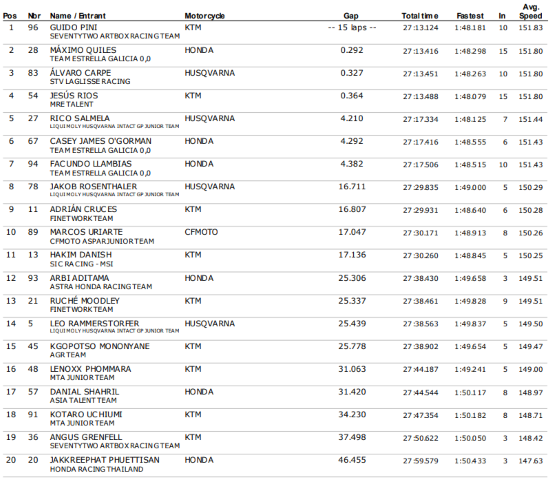Click gap value 0.292
Image resolution: width=553 pixels, height=480 pixels.
(x=352, y=50)
